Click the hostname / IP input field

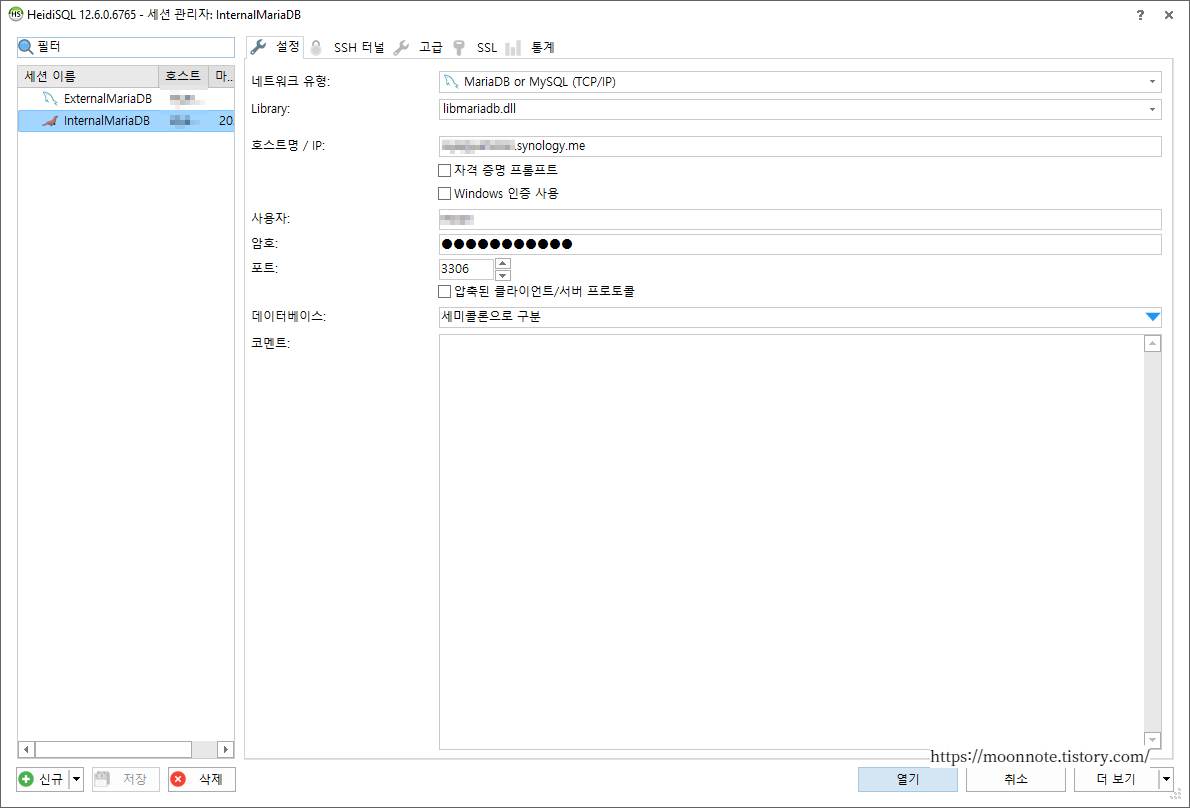[x=800, y=146]
